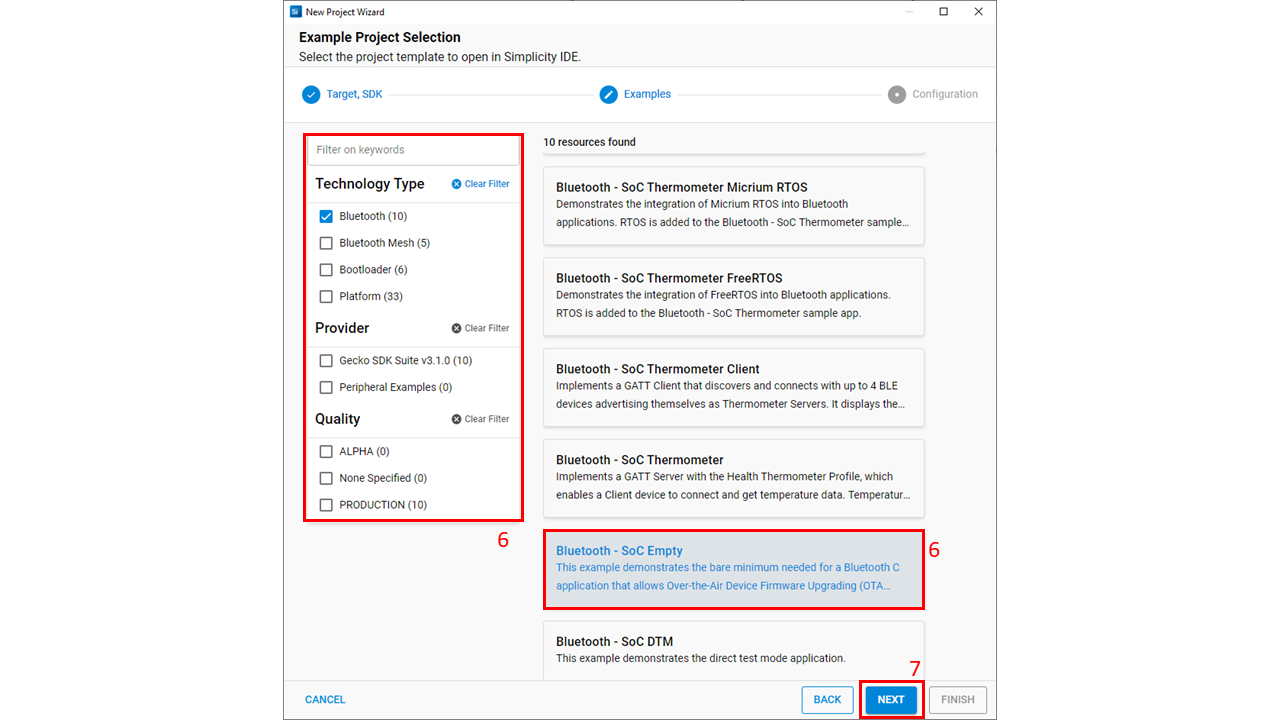Image resolution: width=1280 pixels, height=720 pixels.
Task: Click the Quality section heading
Action: point(338,419)
